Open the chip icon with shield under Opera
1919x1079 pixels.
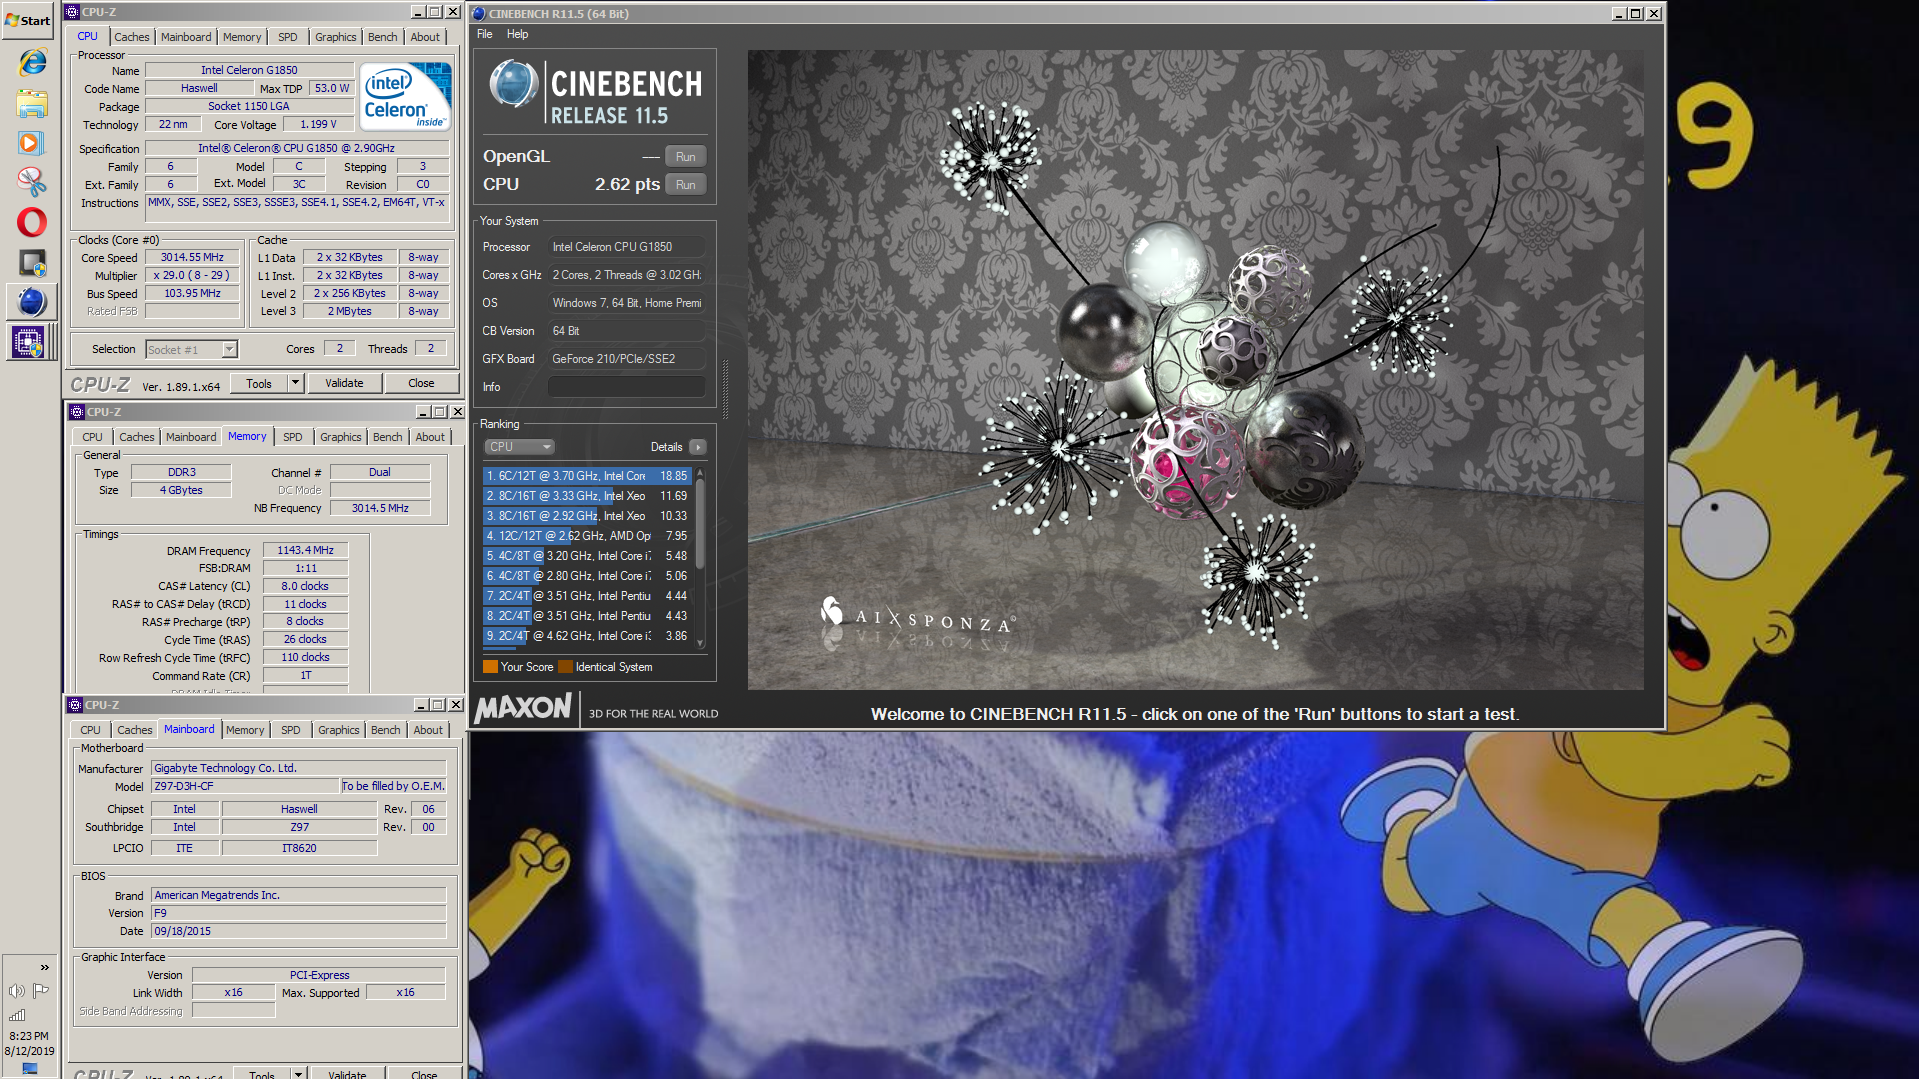(32, 262)
